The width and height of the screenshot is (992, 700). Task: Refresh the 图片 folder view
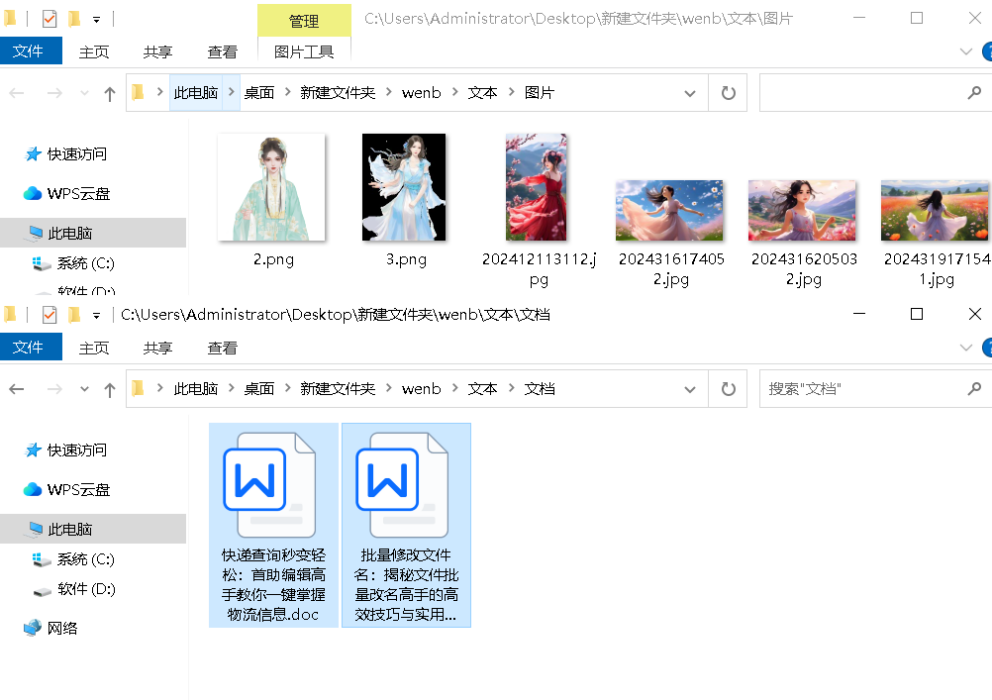(x=728, y=93)
